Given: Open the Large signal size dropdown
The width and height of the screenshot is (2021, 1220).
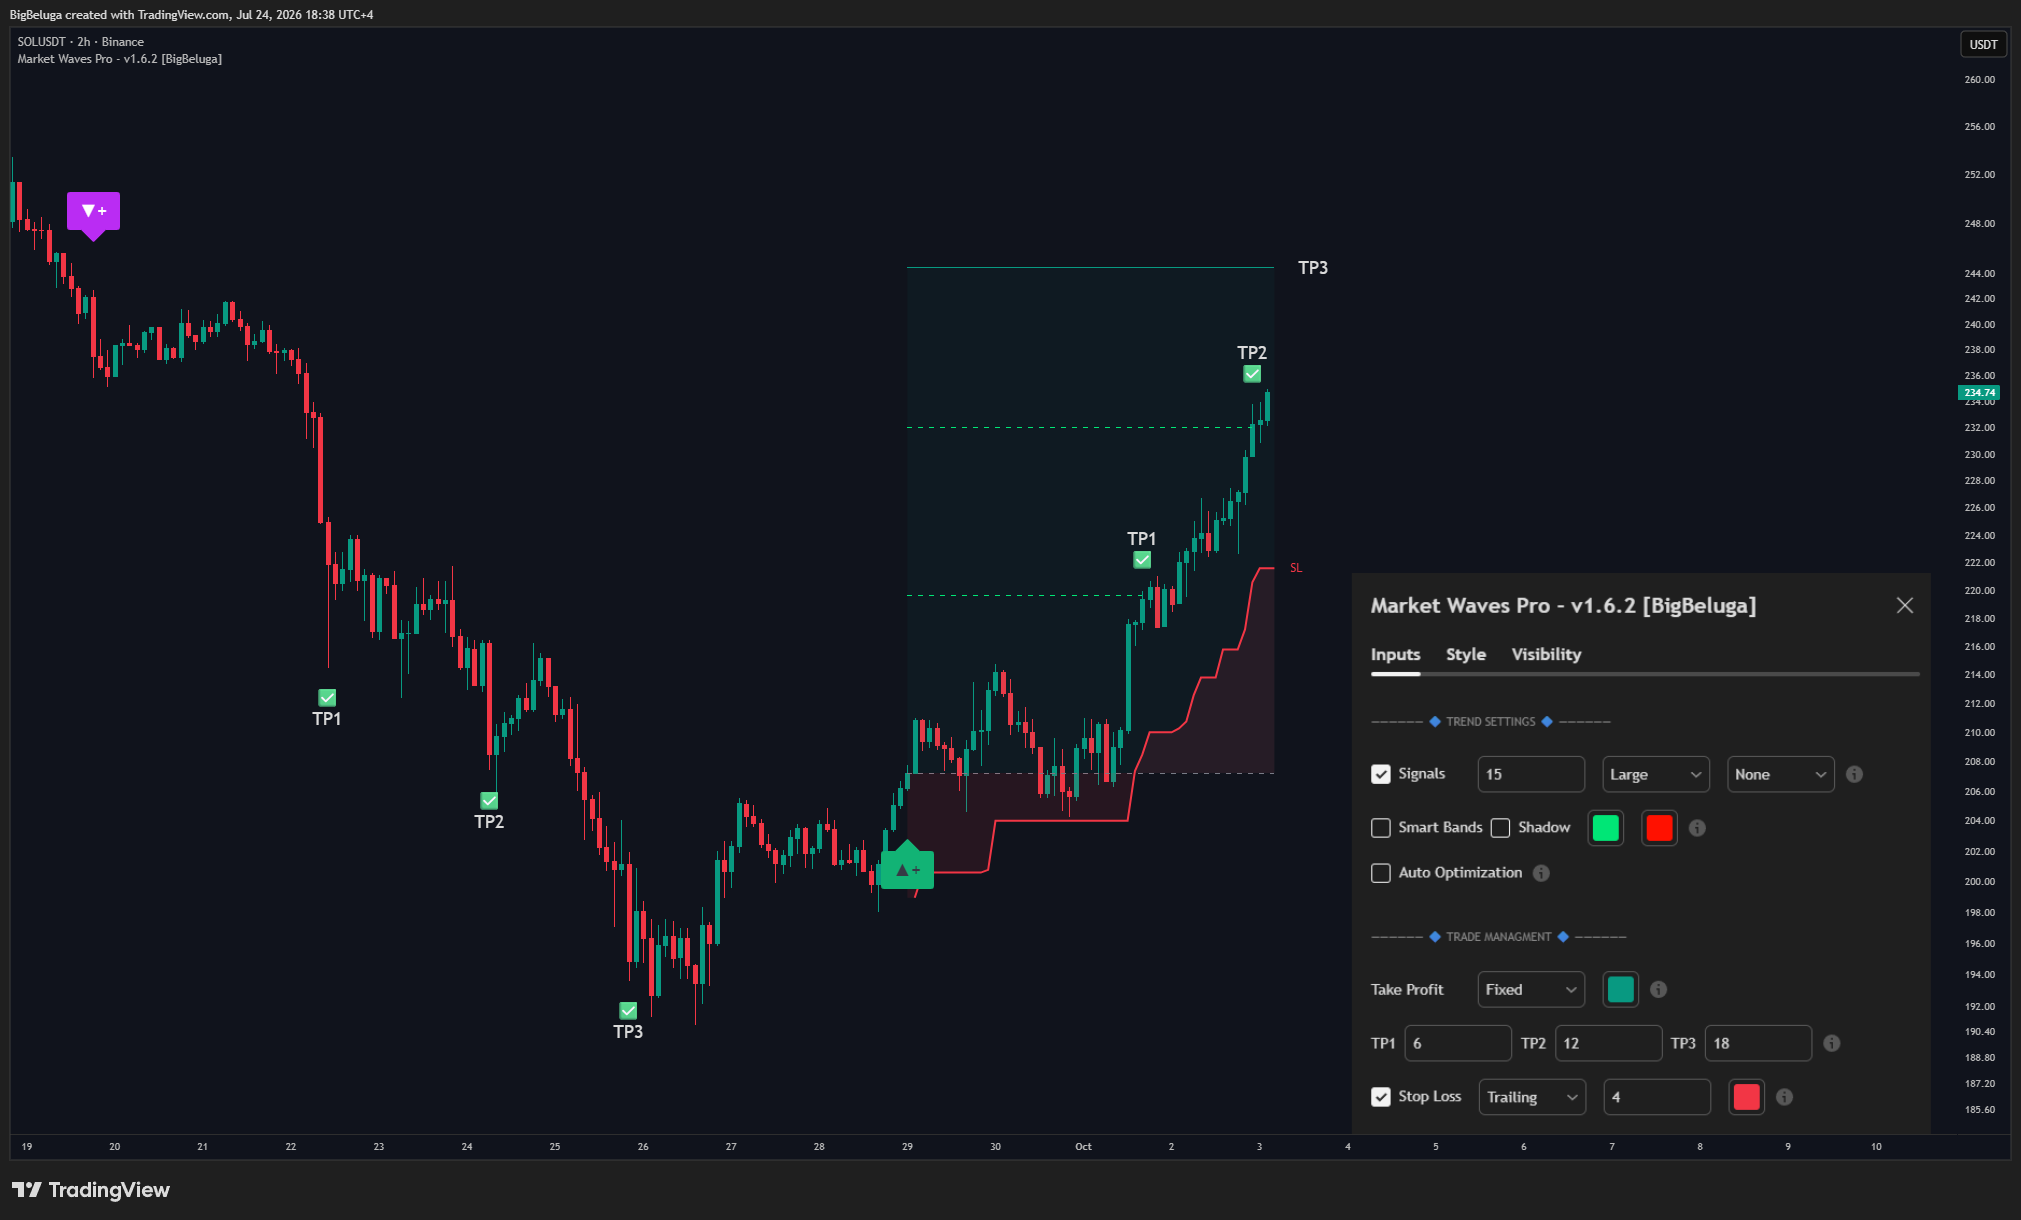Looking at the screenshot, I should [1656, 774].
